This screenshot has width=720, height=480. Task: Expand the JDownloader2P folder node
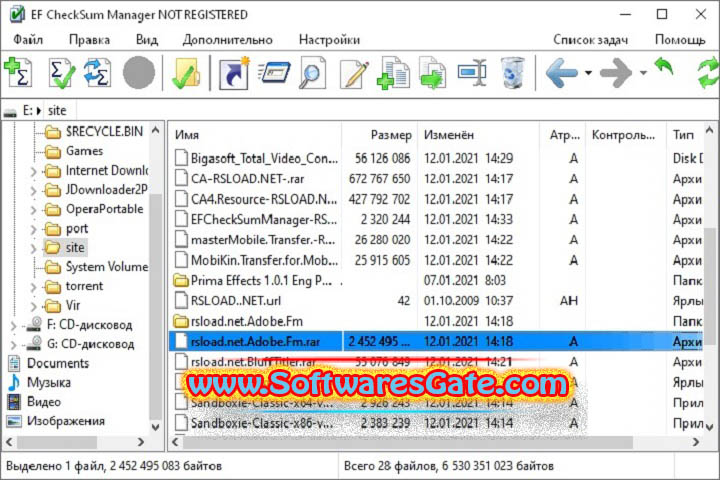click(33, 191)
